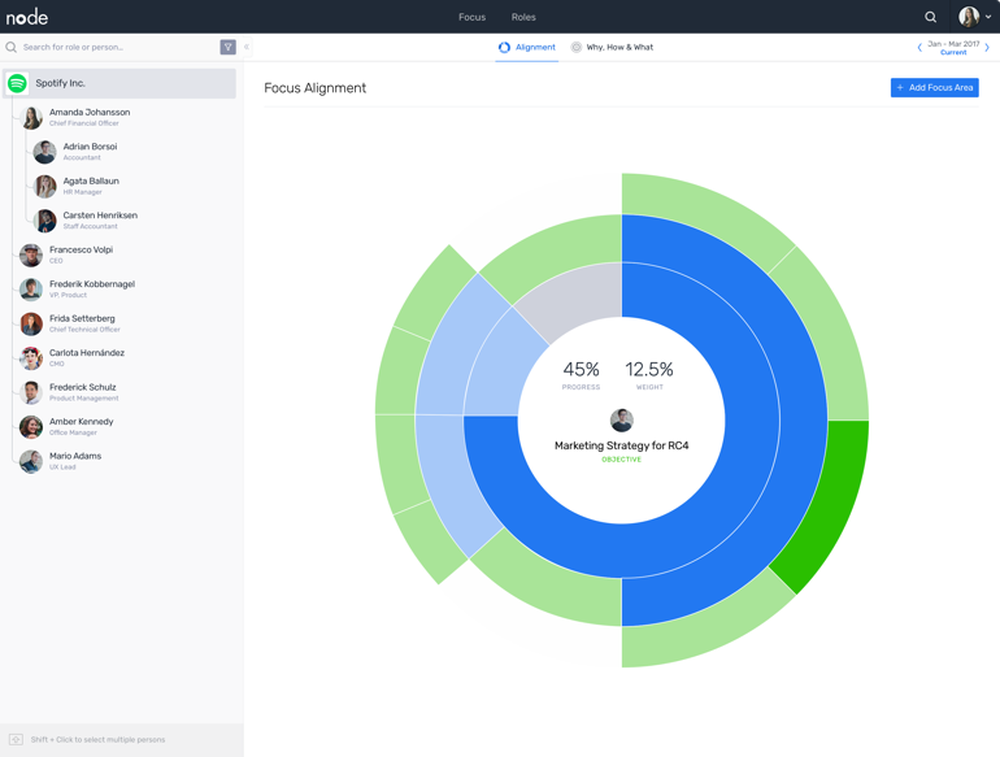
Task: Open the user profile avatar menu
Action: point(969,17)
